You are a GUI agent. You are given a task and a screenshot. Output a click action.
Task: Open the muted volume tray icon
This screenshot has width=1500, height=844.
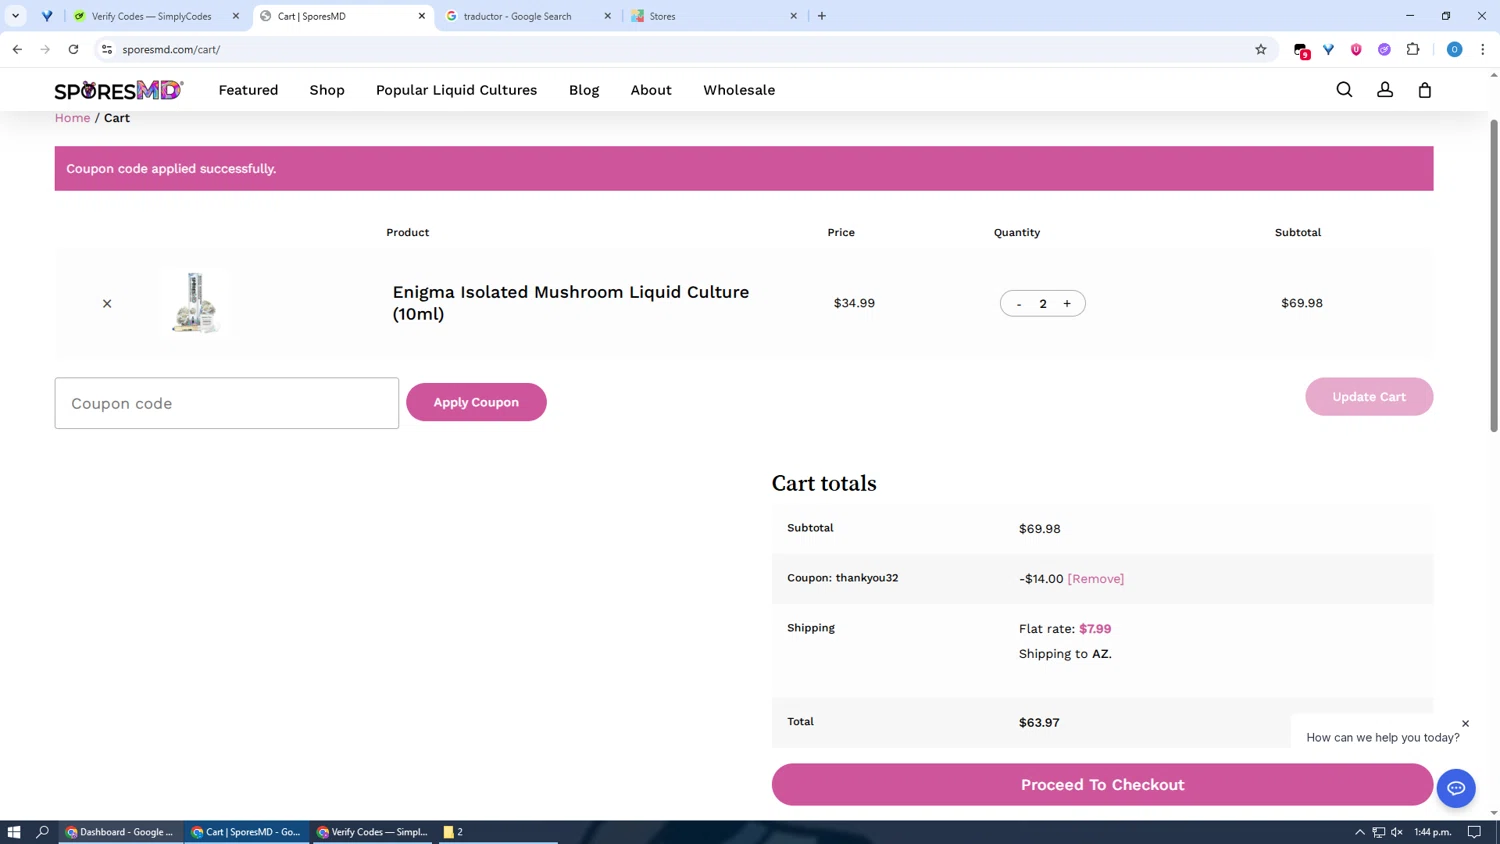1397,832
